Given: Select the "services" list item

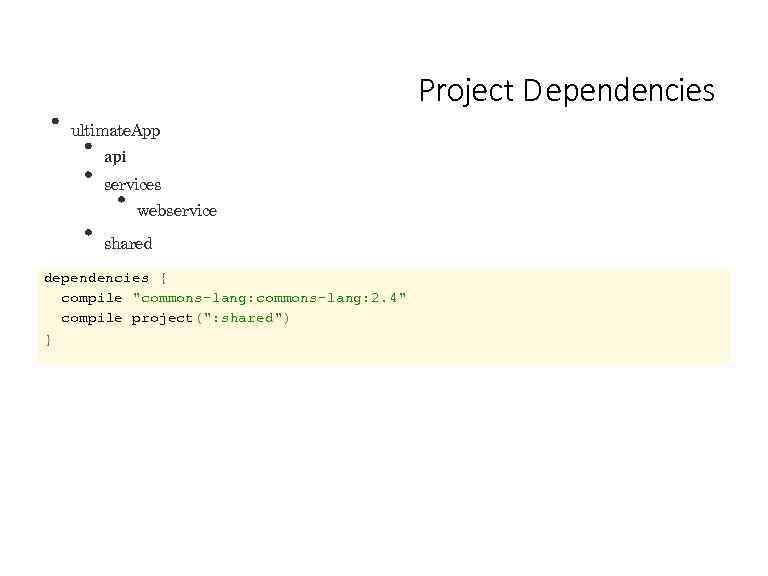Looking at the screenshot, I should coord(133,185).
